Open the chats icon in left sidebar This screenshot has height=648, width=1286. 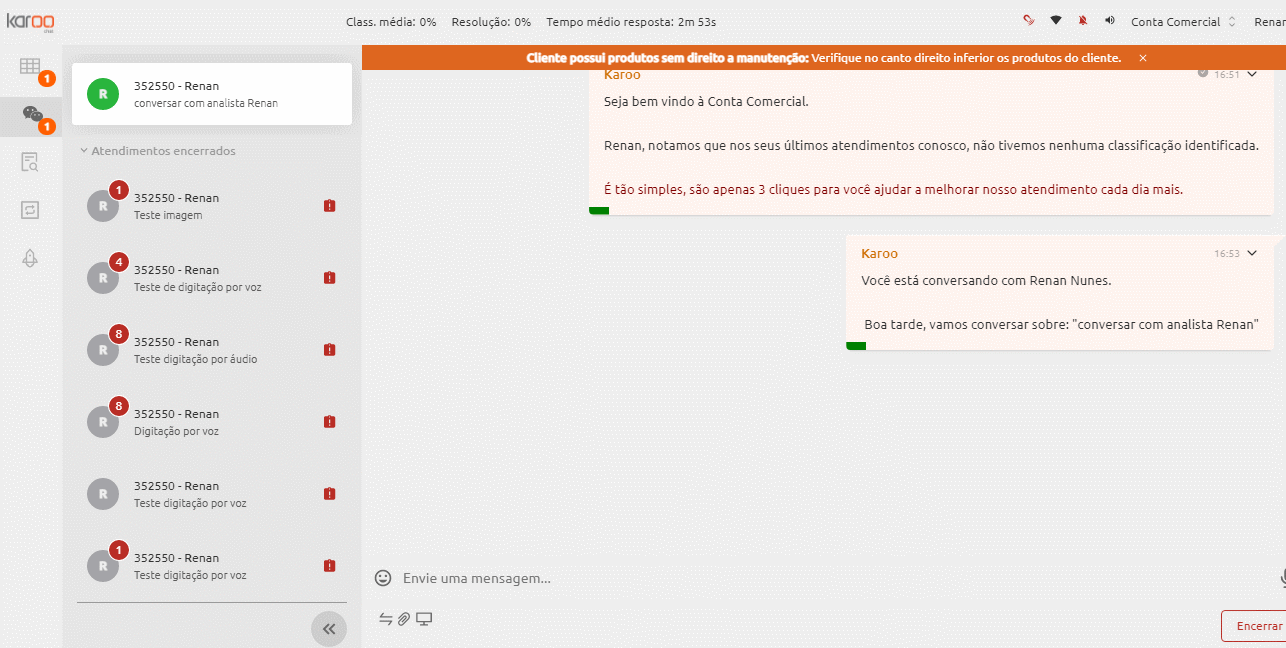[32, 114]
